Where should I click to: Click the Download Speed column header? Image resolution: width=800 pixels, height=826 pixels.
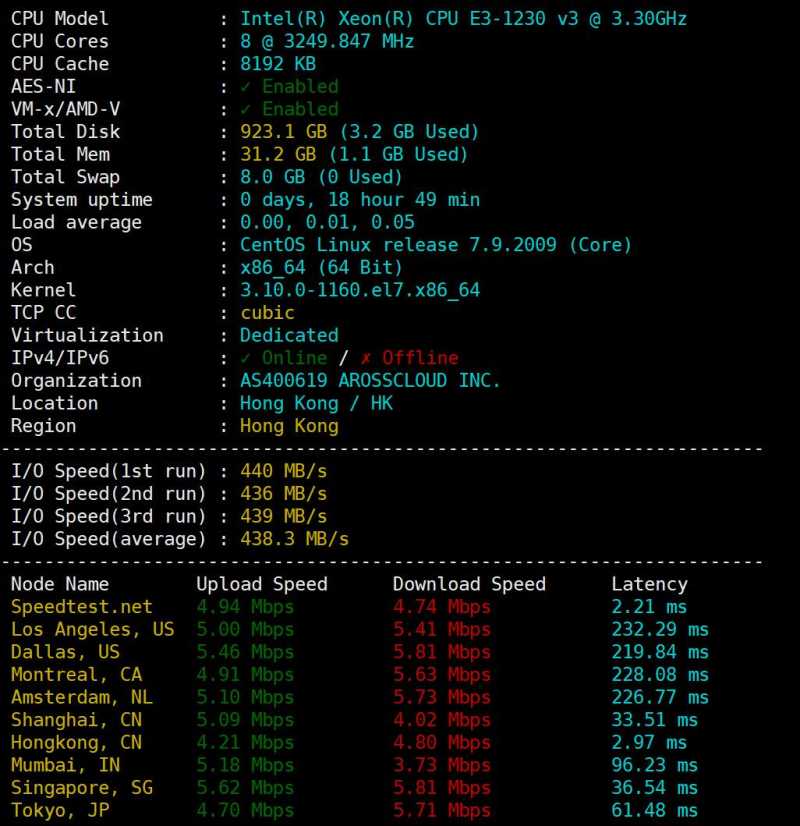tap(469, 585)
